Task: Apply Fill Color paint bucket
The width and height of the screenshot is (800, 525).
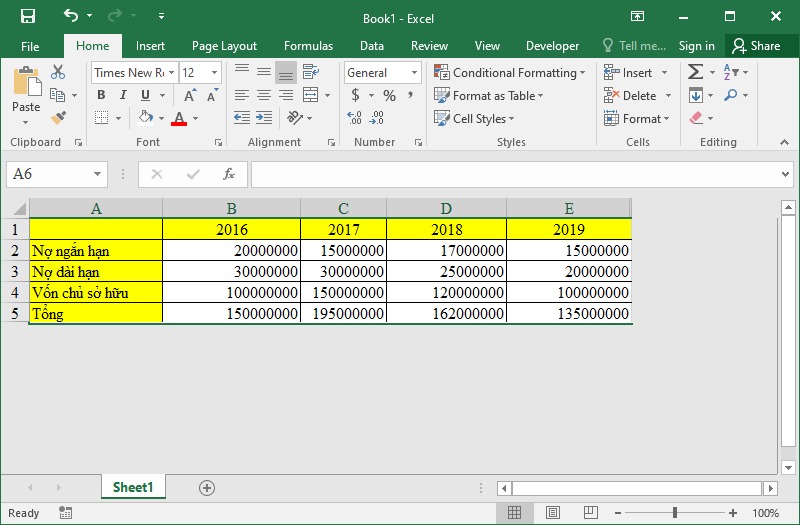Action: click(x=145, y=117)
